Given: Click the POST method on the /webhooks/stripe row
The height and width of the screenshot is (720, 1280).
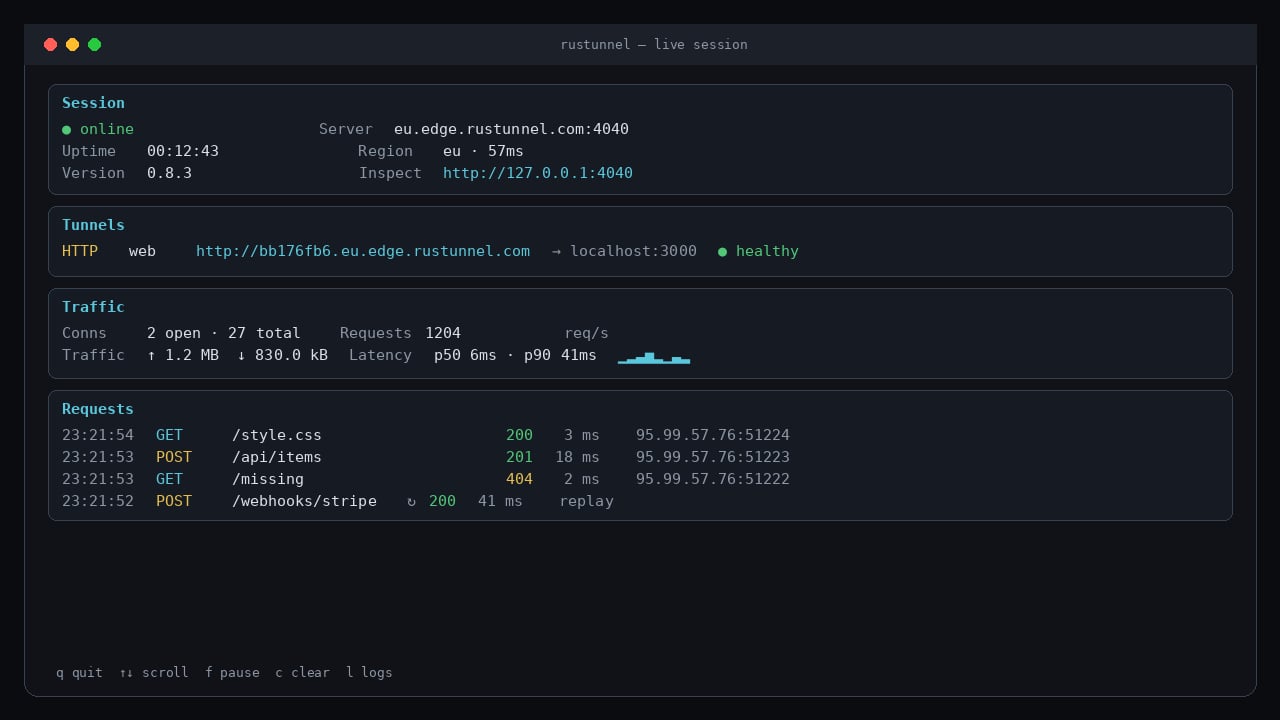Looking at the screenshot, I should 174,501.
